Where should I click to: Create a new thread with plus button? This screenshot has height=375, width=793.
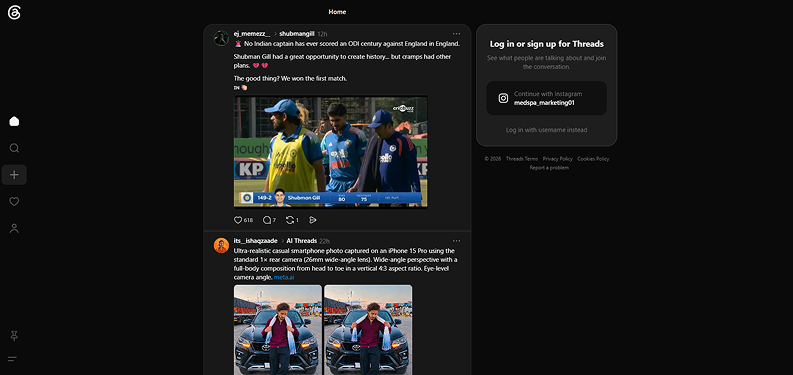14,175
